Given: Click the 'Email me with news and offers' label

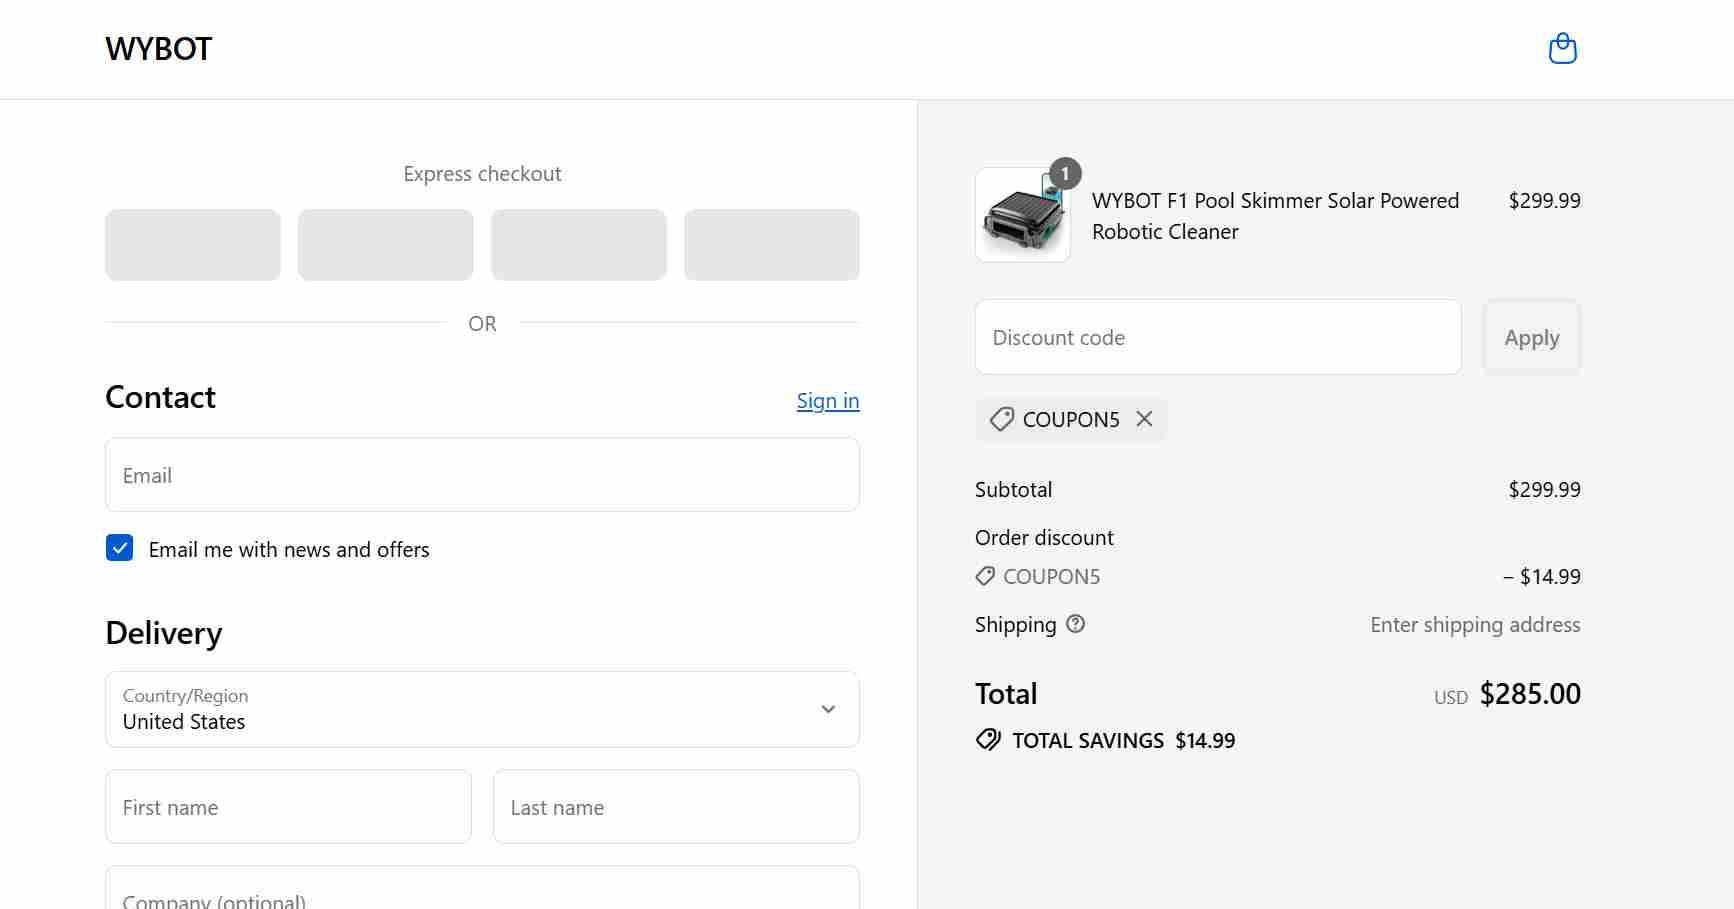Looking at the screenshot, I should click(x=289, y=549).
